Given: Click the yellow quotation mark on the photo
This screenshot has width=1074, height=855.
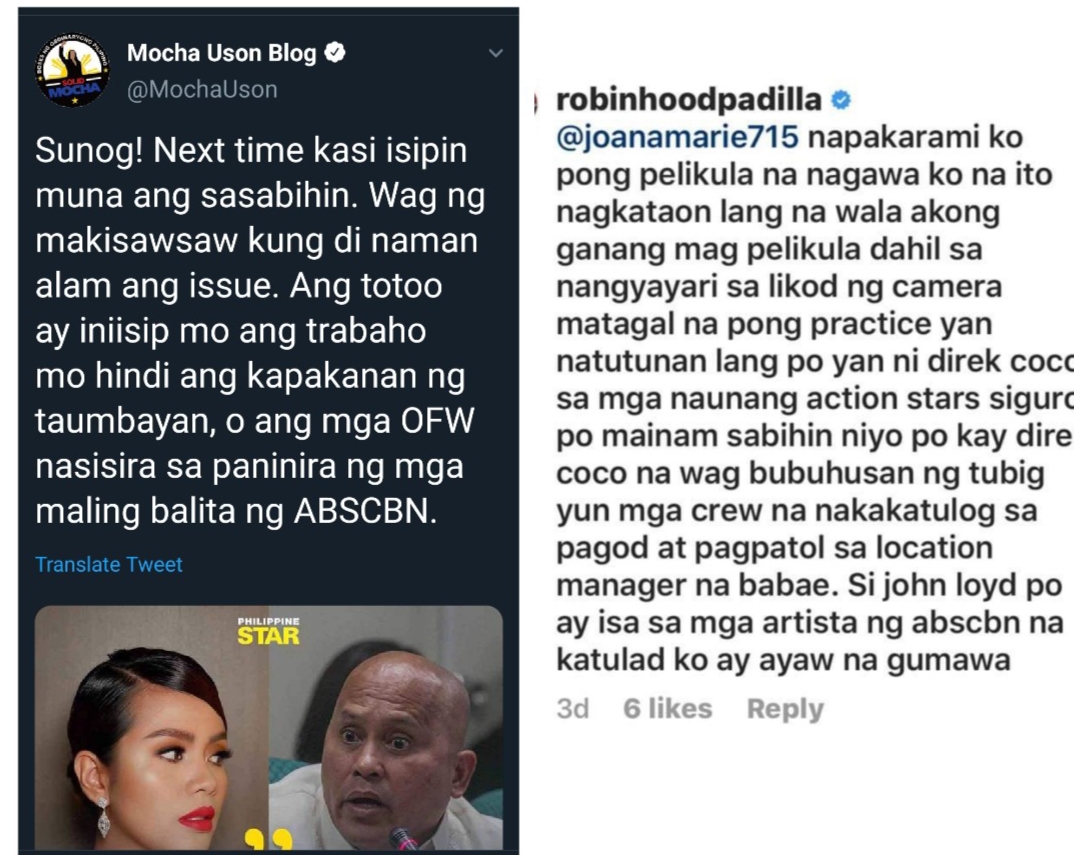Looking at the screenshot, I should (268, 839).
